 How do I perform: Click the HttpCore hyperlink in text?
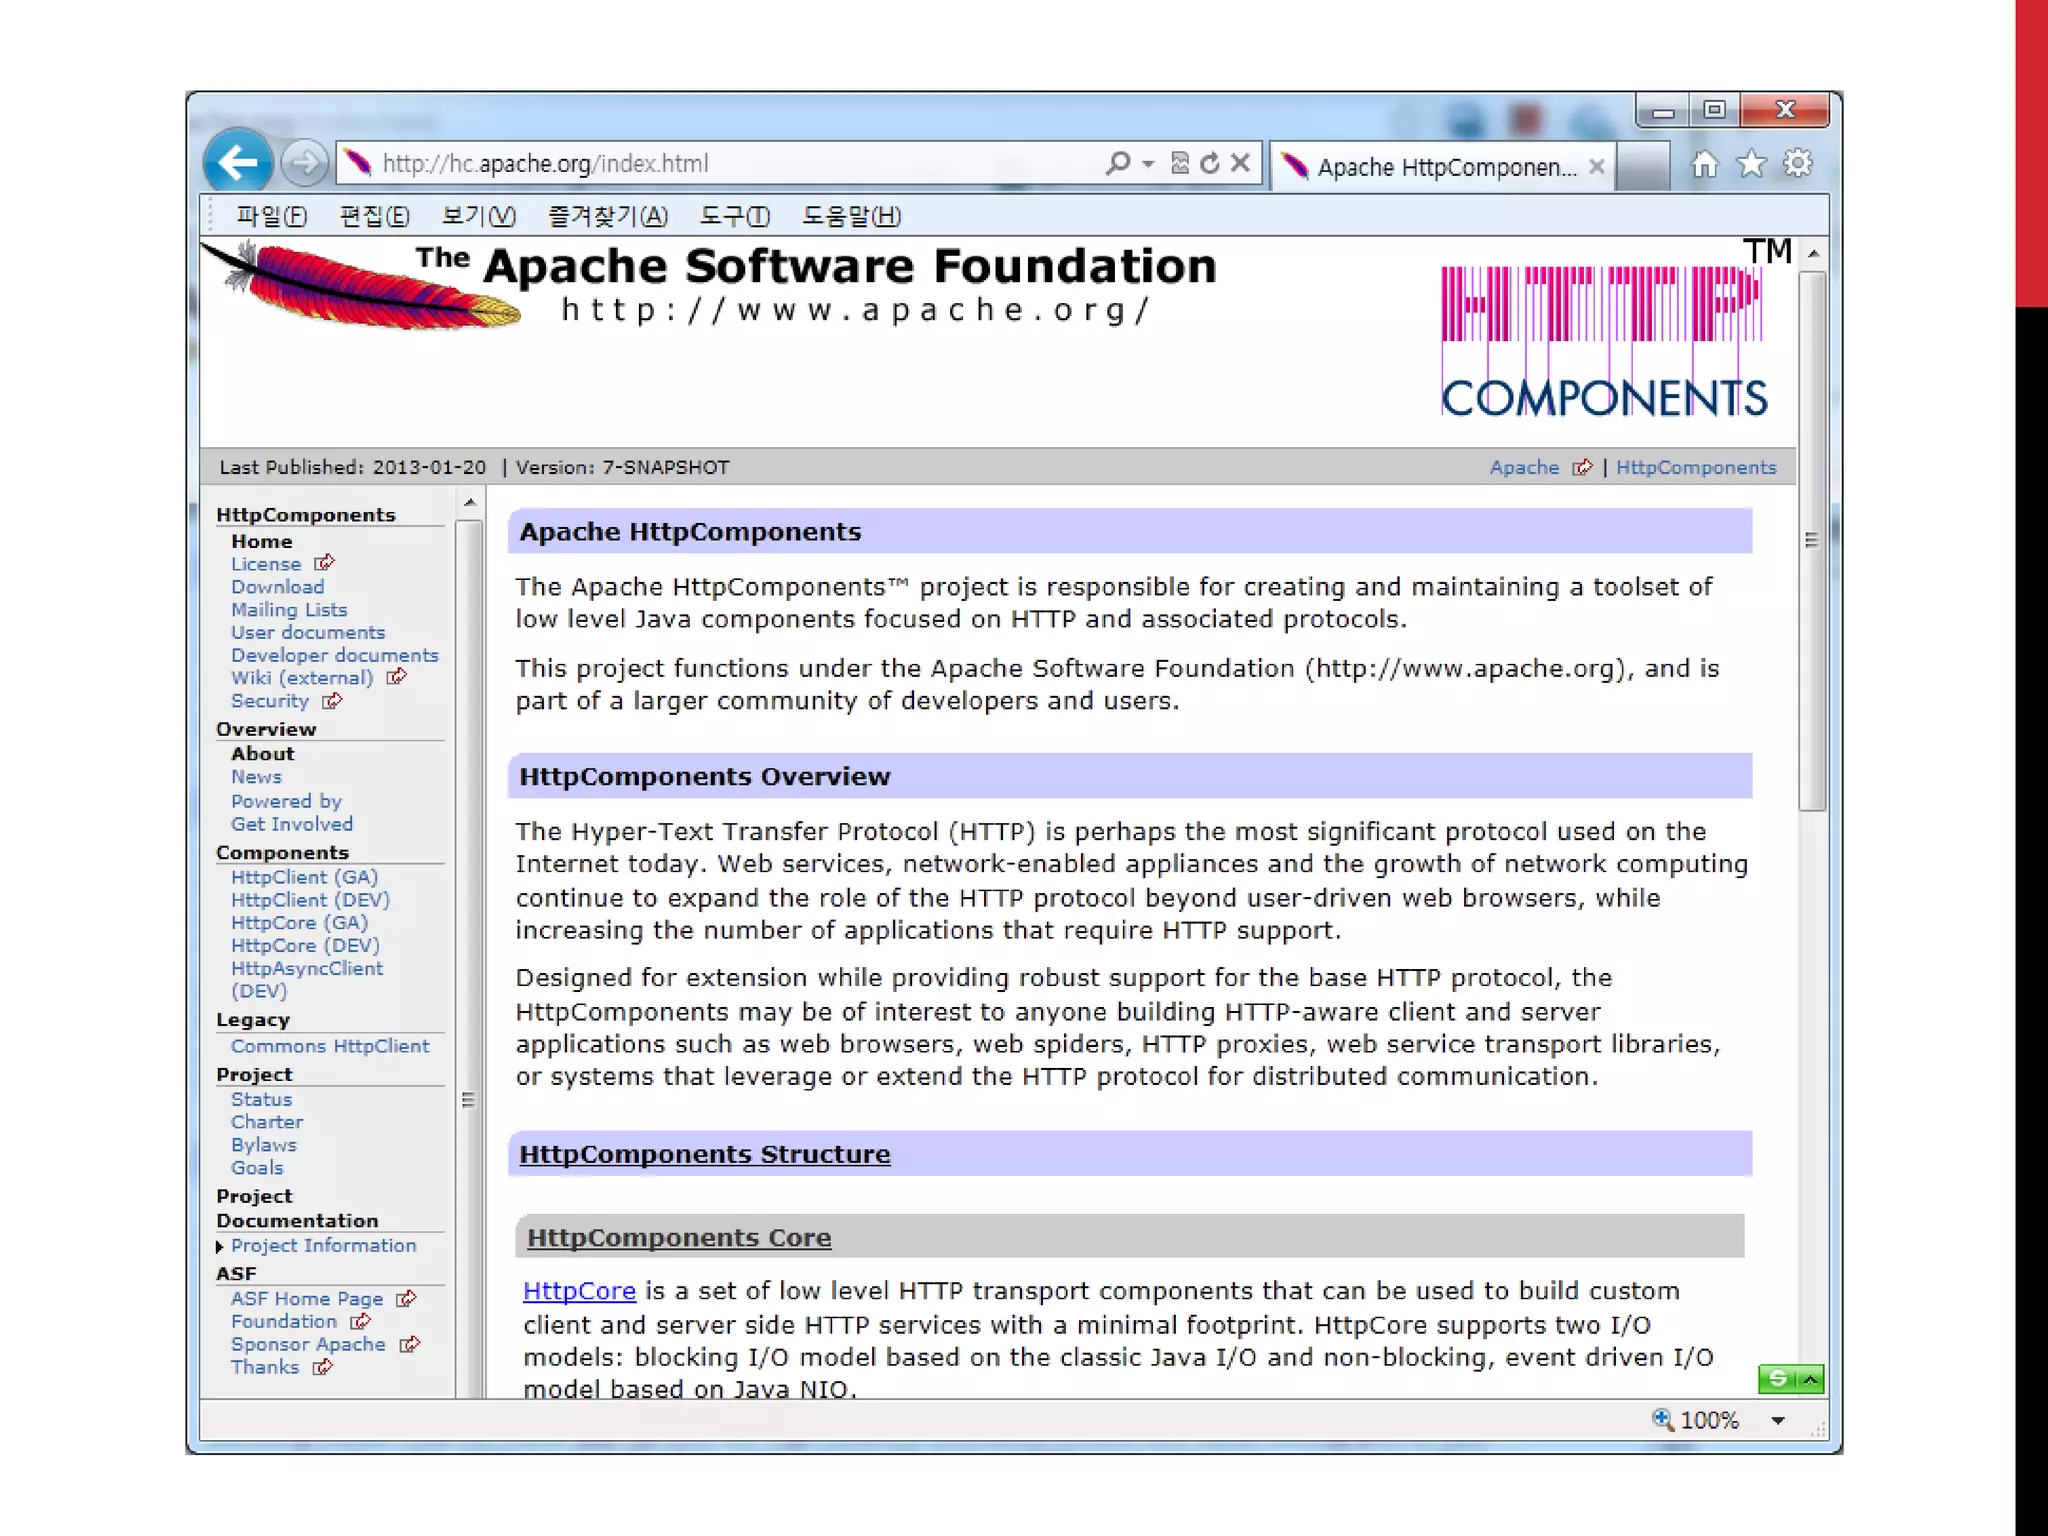pyautogui.click(x=579, y=1291)
